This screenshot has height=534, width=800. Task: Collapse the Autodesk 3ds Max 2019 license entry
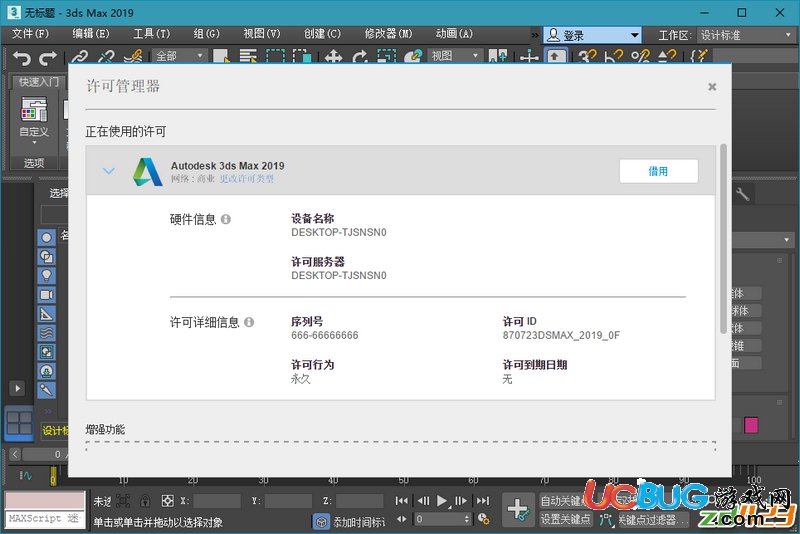tap(109, 171)
